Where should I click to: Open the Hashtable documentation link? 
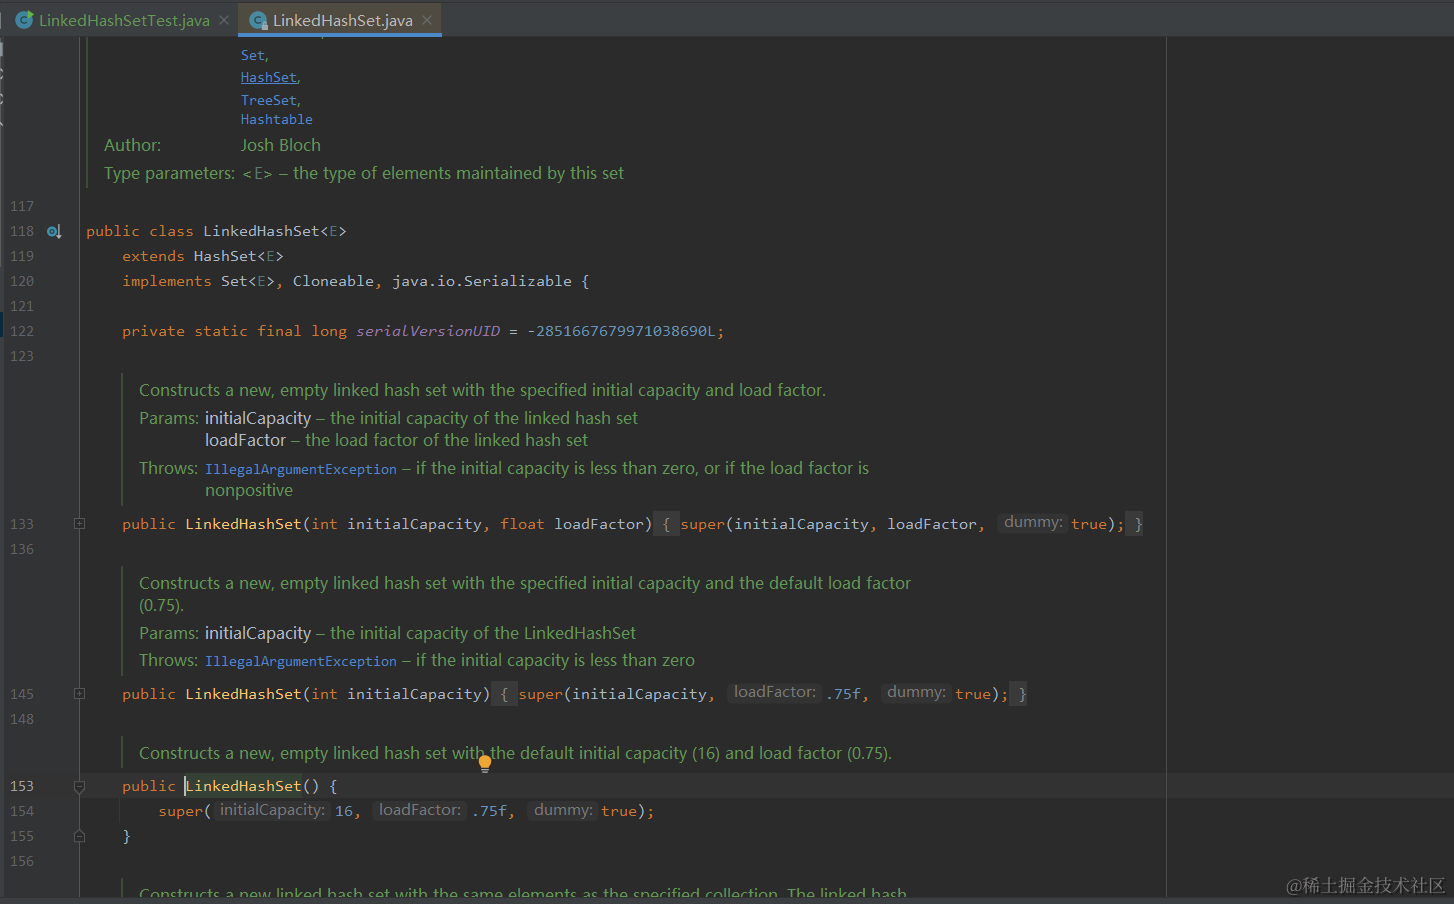pos(277,119)
